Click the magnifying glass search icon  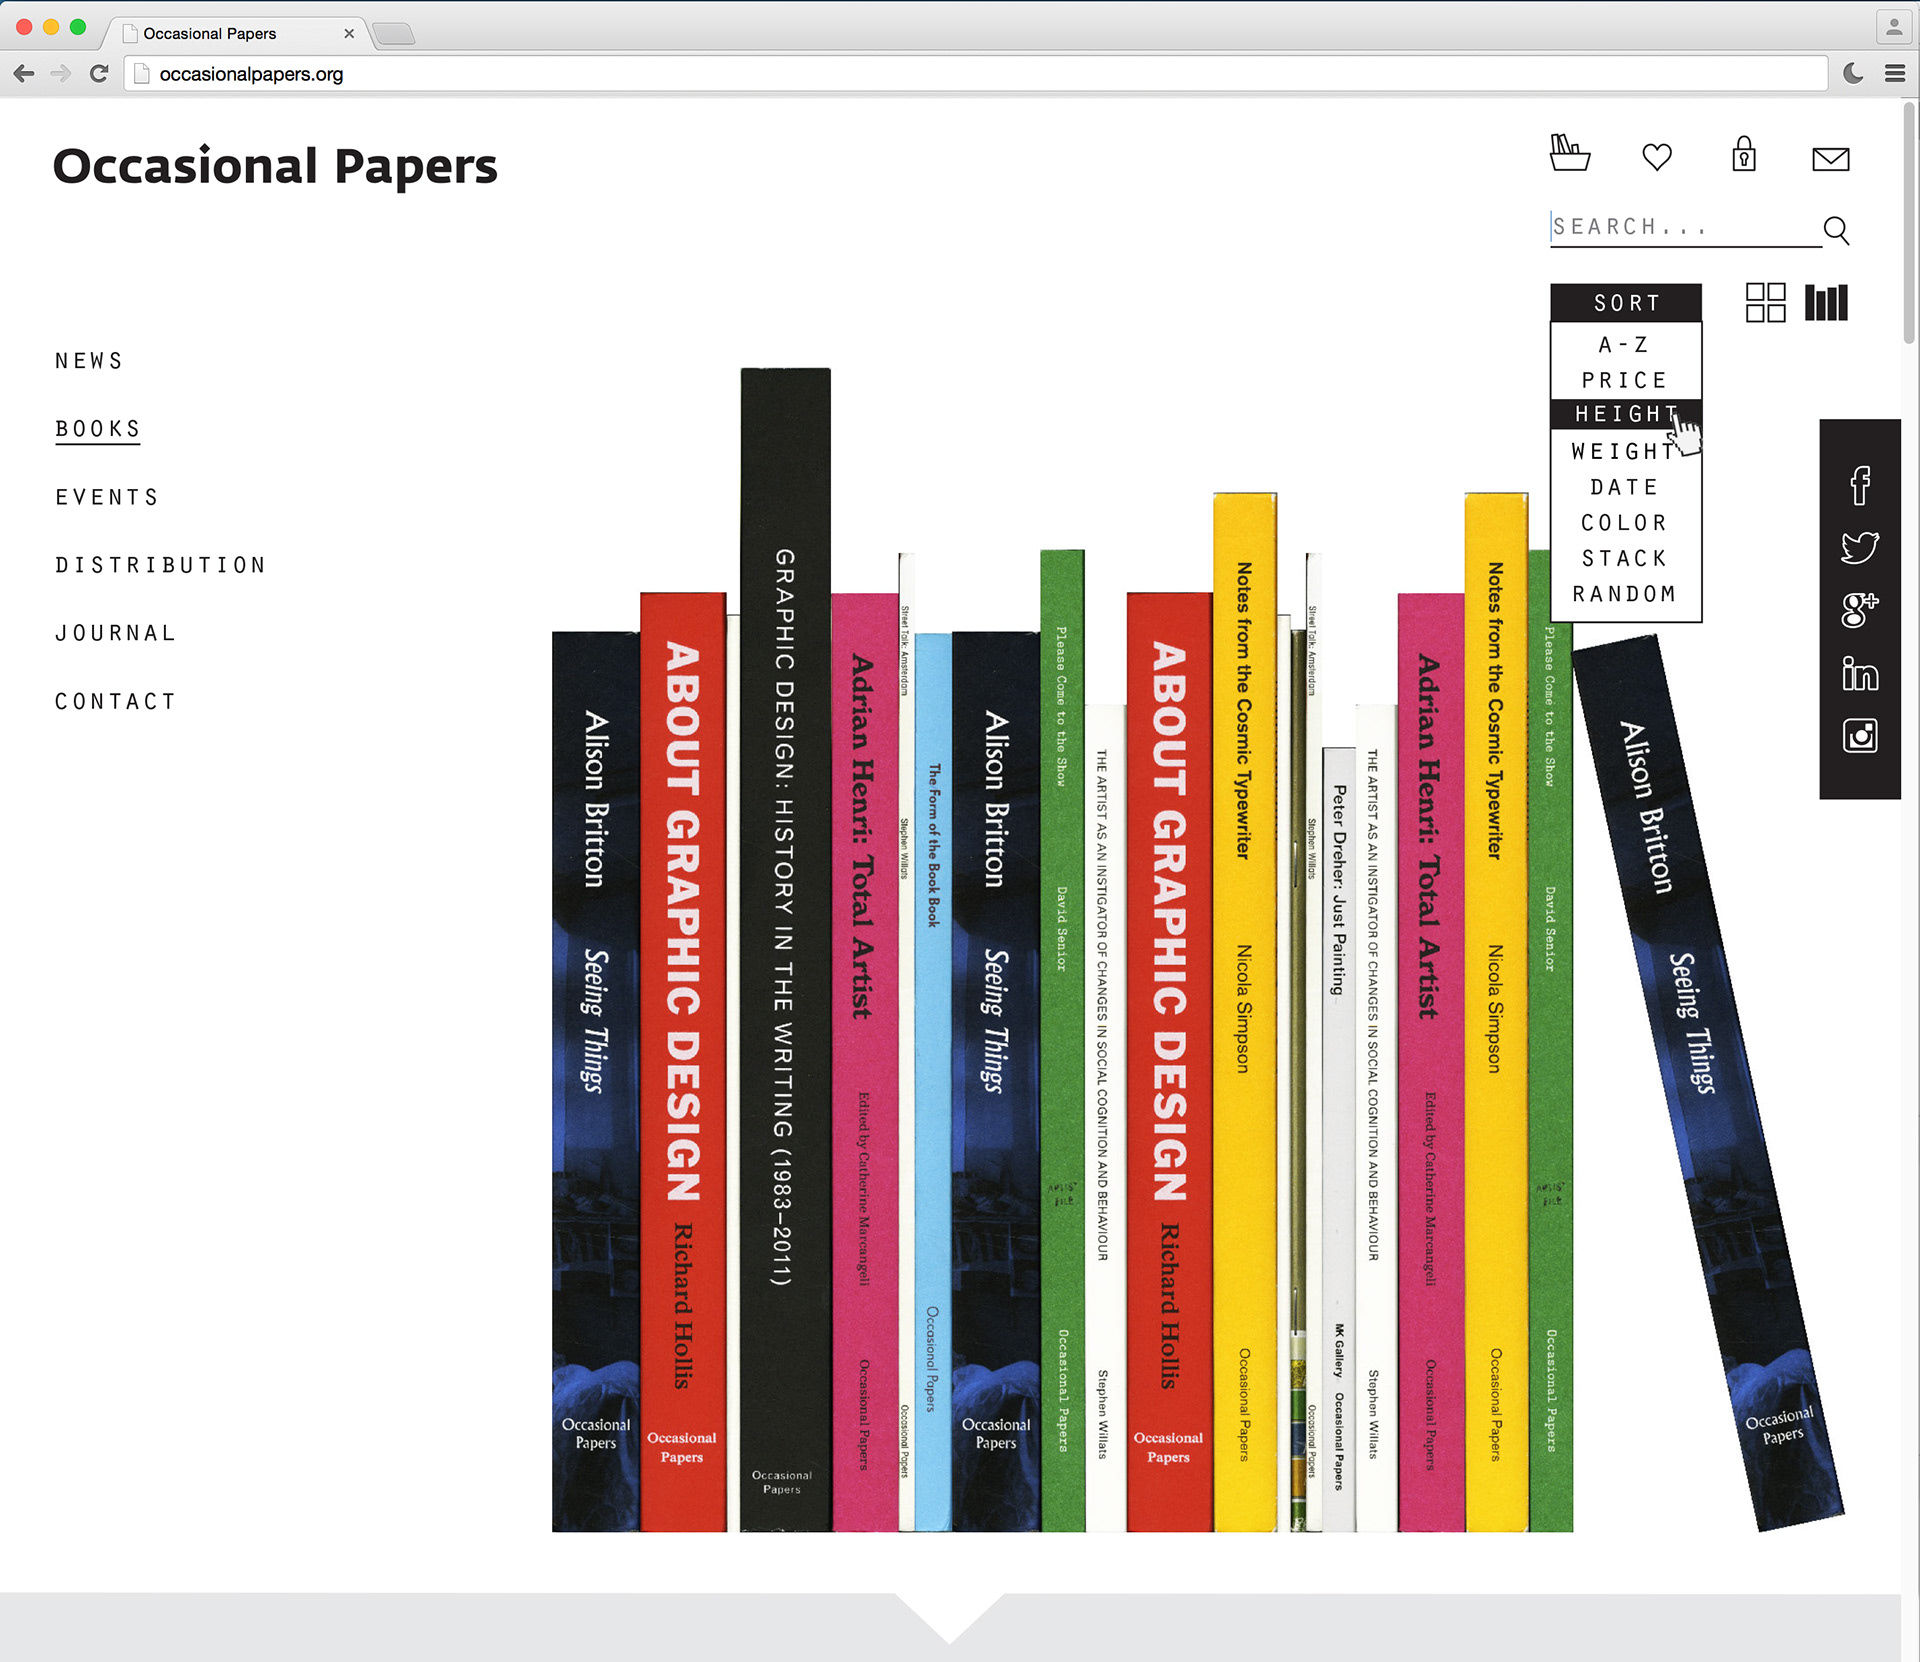pos(1836,230)
